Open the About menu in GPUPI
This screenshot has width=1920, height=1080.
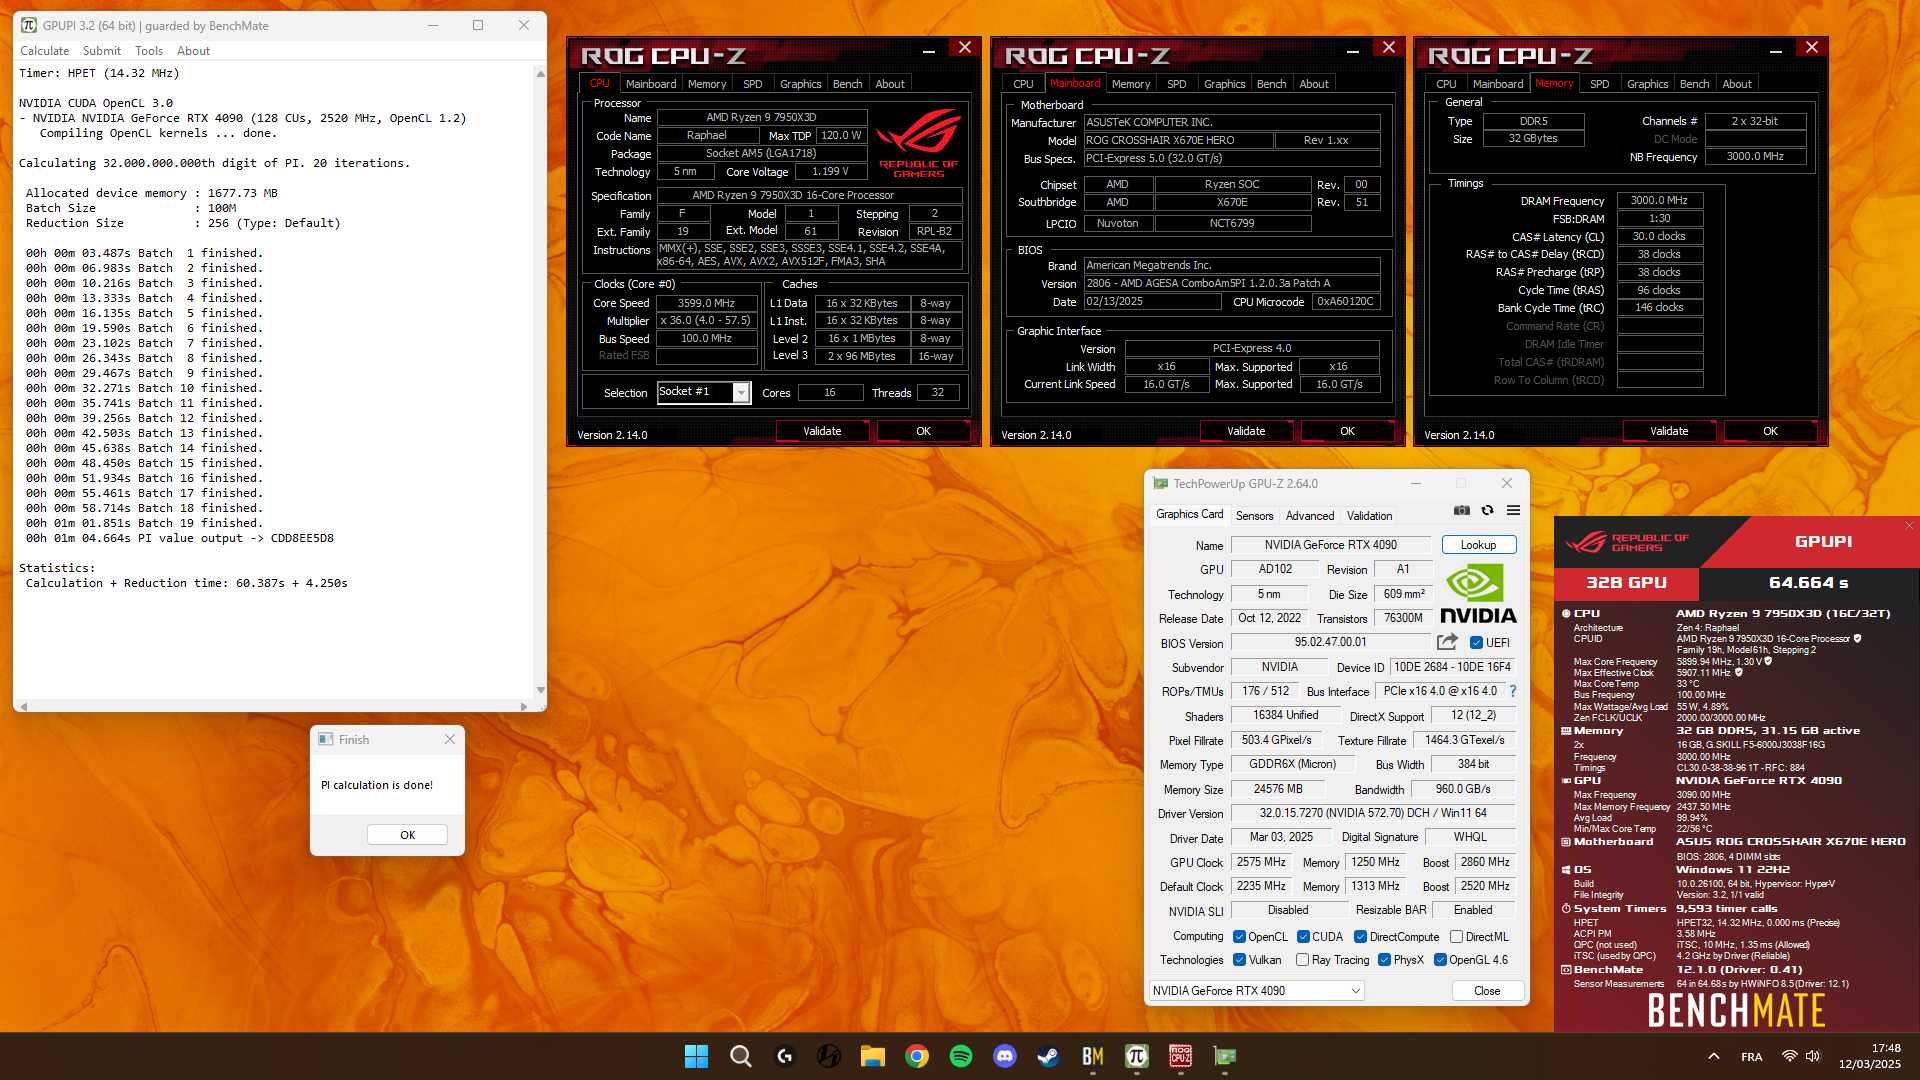click(x=193, y=51)
